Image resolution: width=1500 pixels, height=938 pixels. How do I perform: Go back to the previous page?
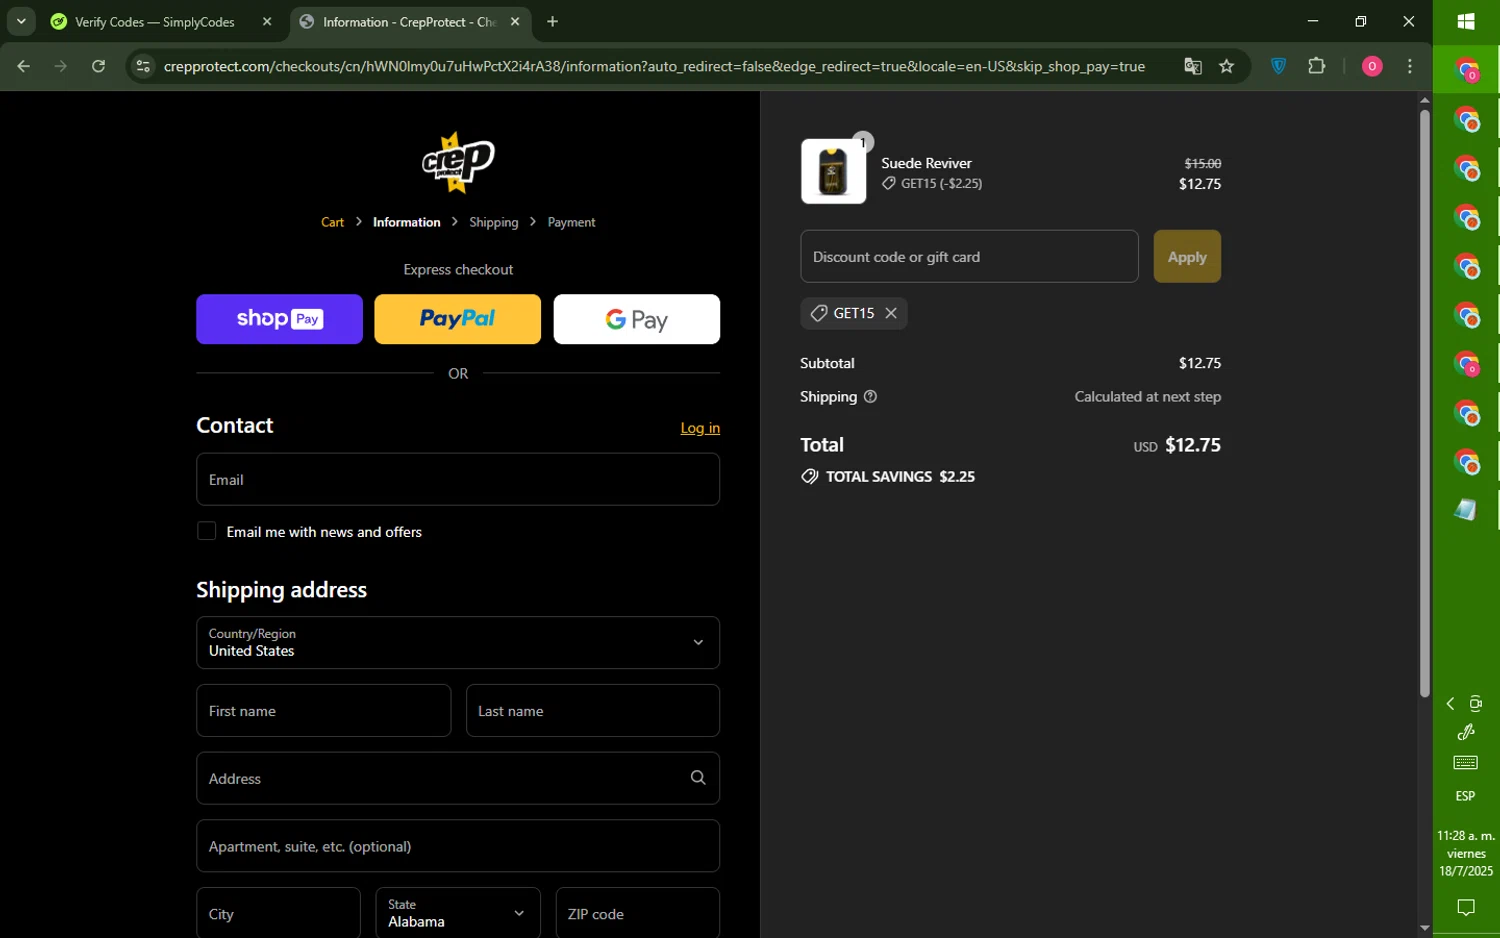[24, 66]
